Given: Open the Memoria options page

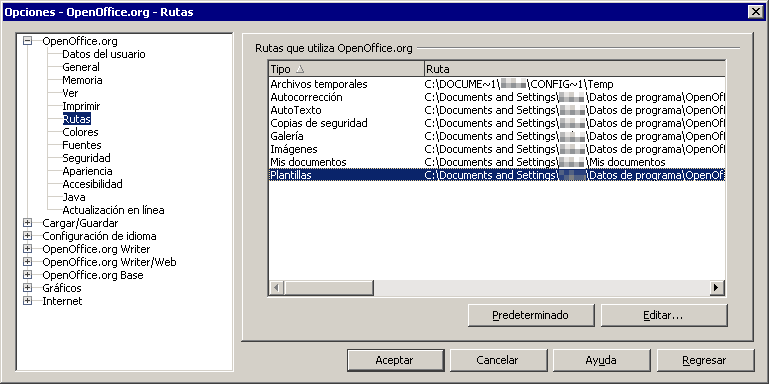Looking at the screenshot, I should (82, 80).
